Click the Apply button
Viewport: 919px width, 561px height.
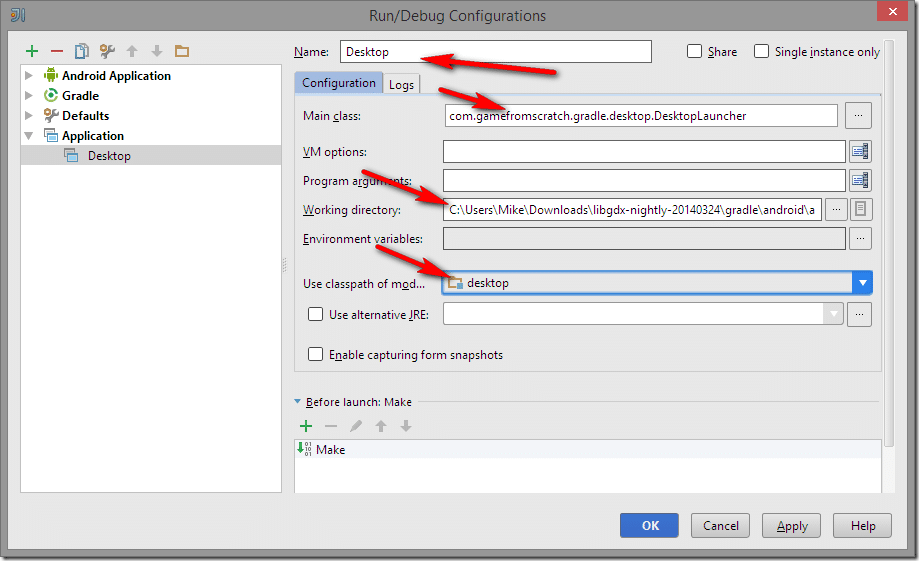tap(791, 525)
